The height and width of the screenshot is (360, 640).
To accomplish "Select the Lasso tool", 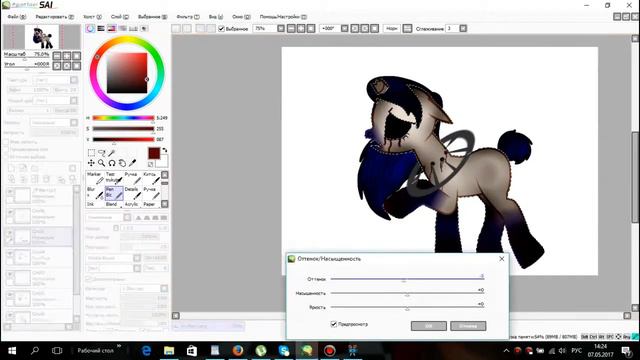I will 102,153.
